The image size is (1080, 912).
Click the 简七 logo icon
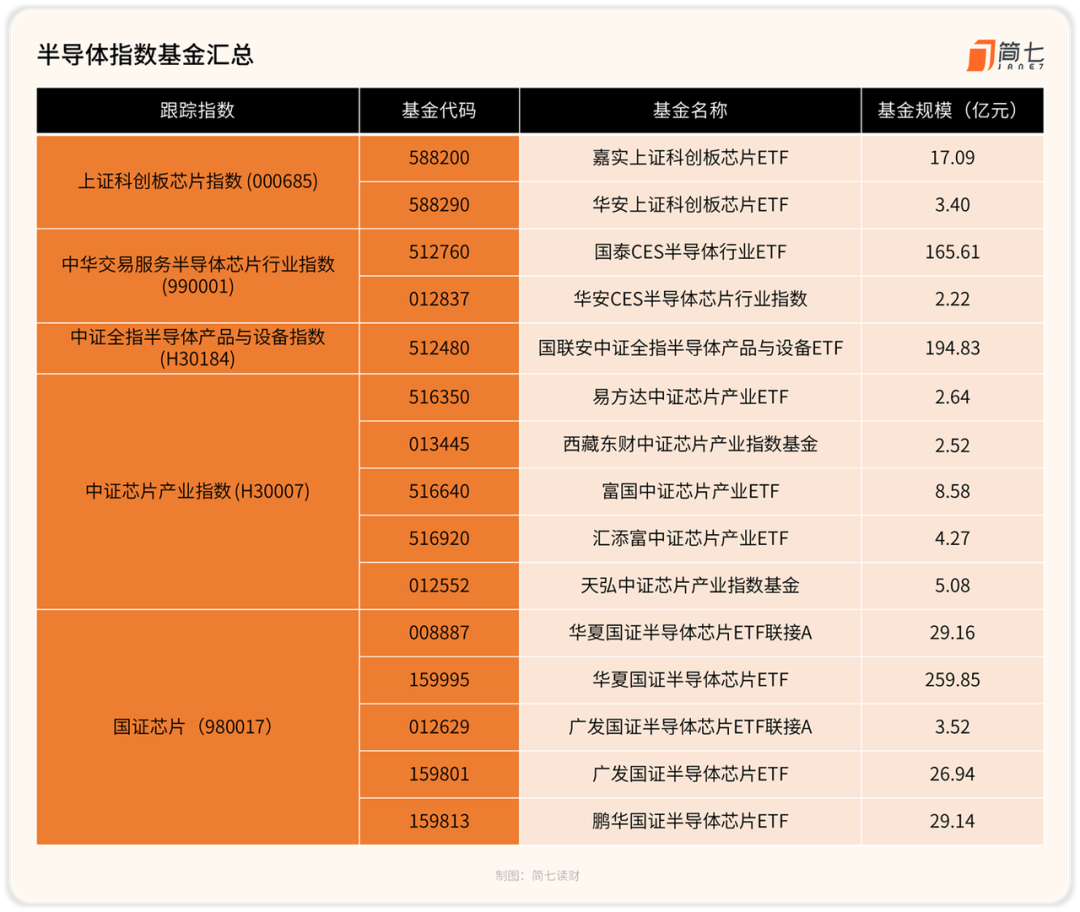pos(1006,56)
